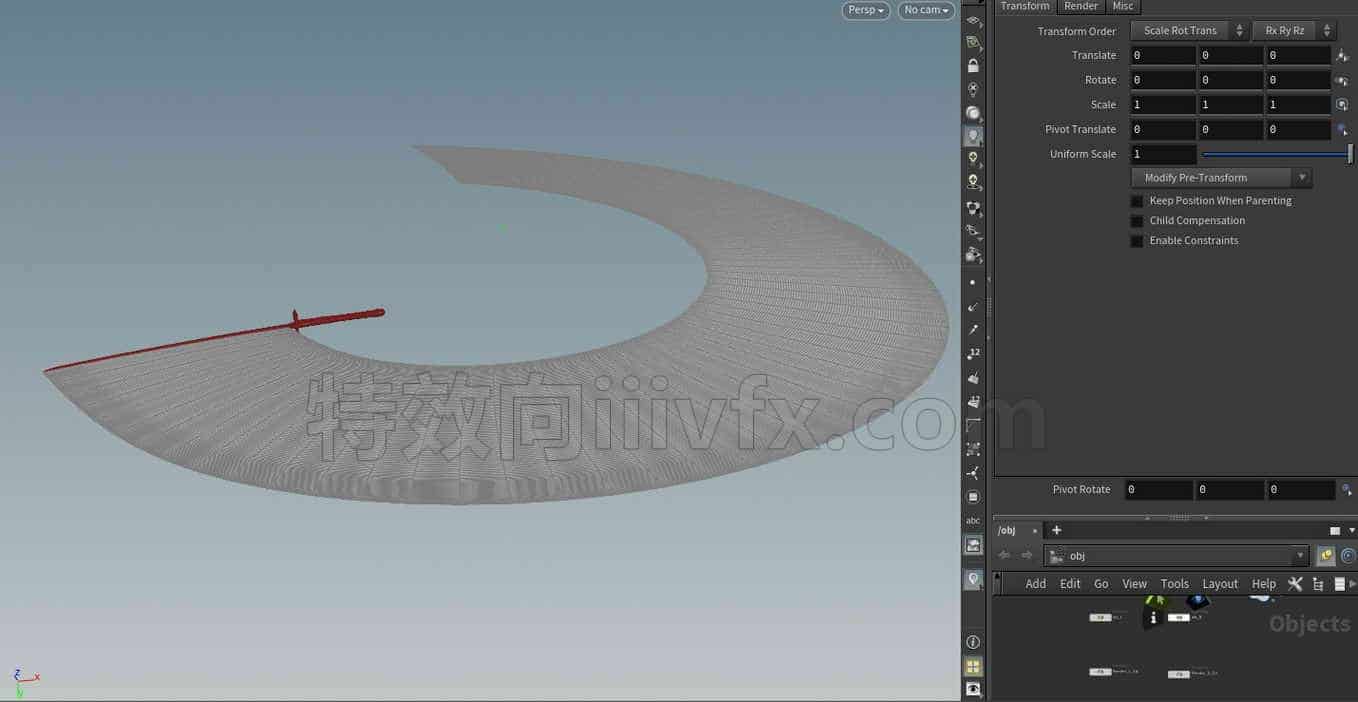
Task: Click the yellow pin icon beside obj path
Action: pyautogui.click(x=1326, y=556)
